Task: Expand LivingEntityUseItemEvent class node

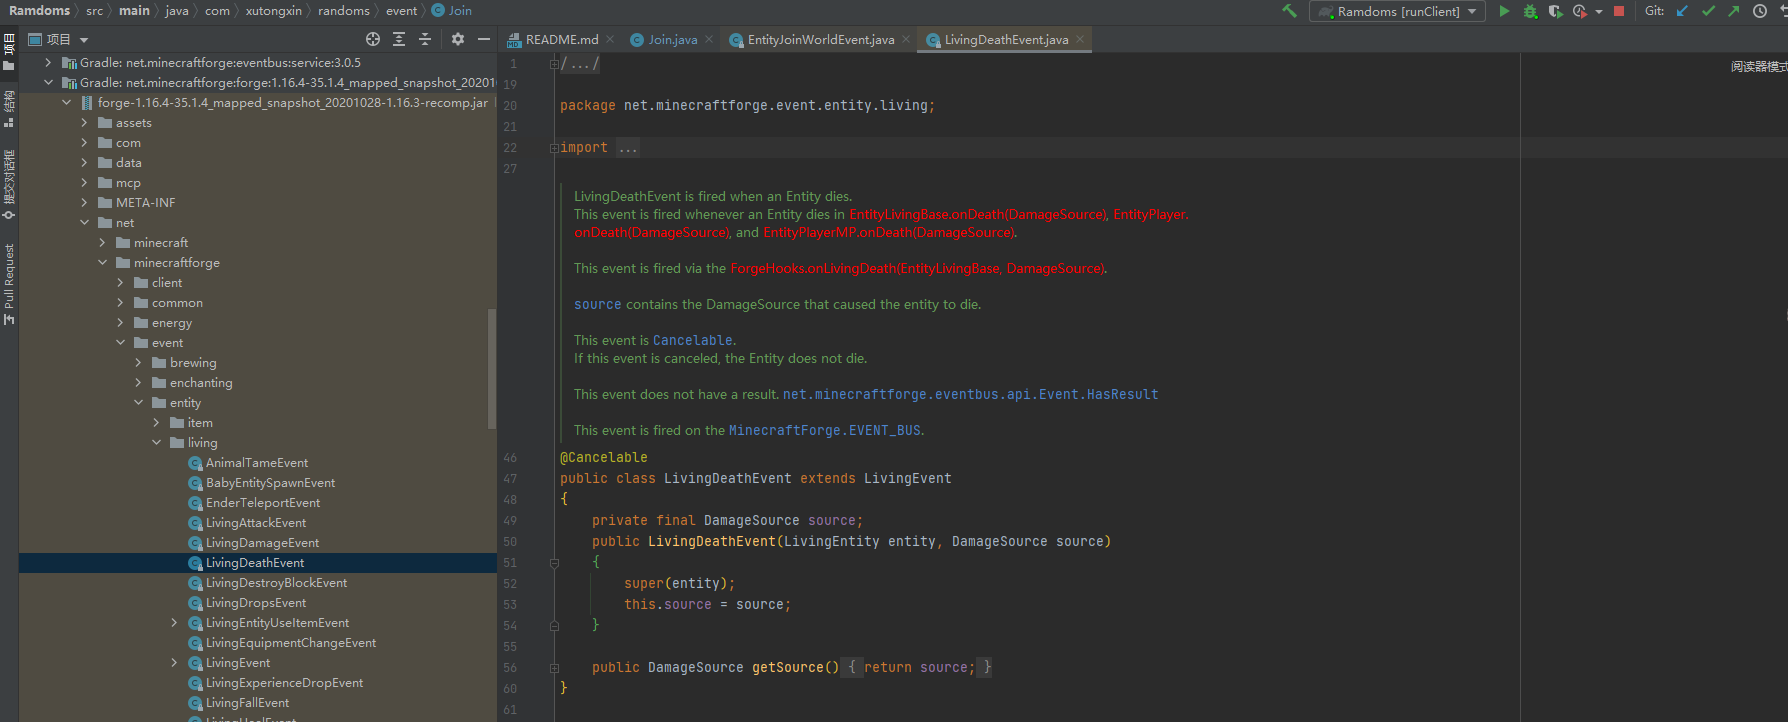Action: point(174,622)
